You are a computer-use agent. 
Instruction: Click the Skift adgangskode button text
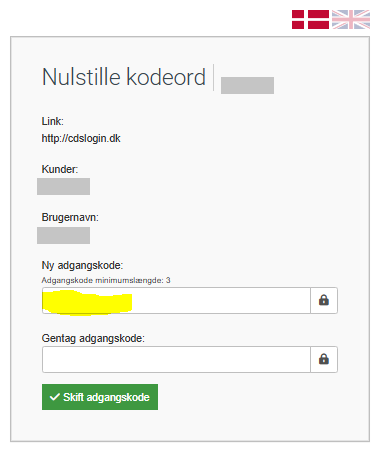click(106, 397)
